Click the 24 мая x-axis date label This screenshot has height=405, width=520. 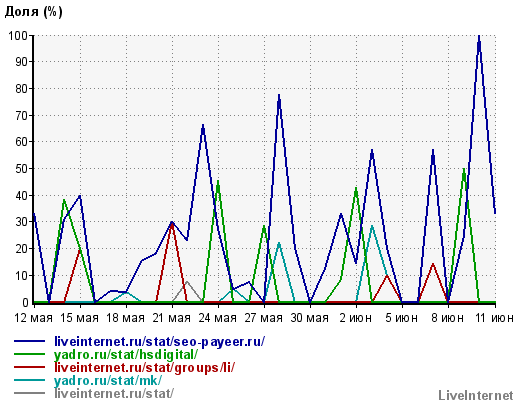pyautogui.click(x=218, y=318)
